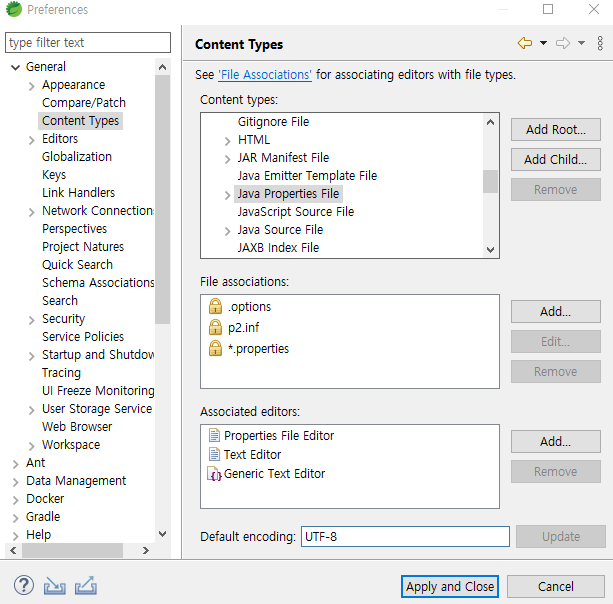The image size is (613, 604).
Task: Select Quick Search in the tree
Action: coord(77,265)
